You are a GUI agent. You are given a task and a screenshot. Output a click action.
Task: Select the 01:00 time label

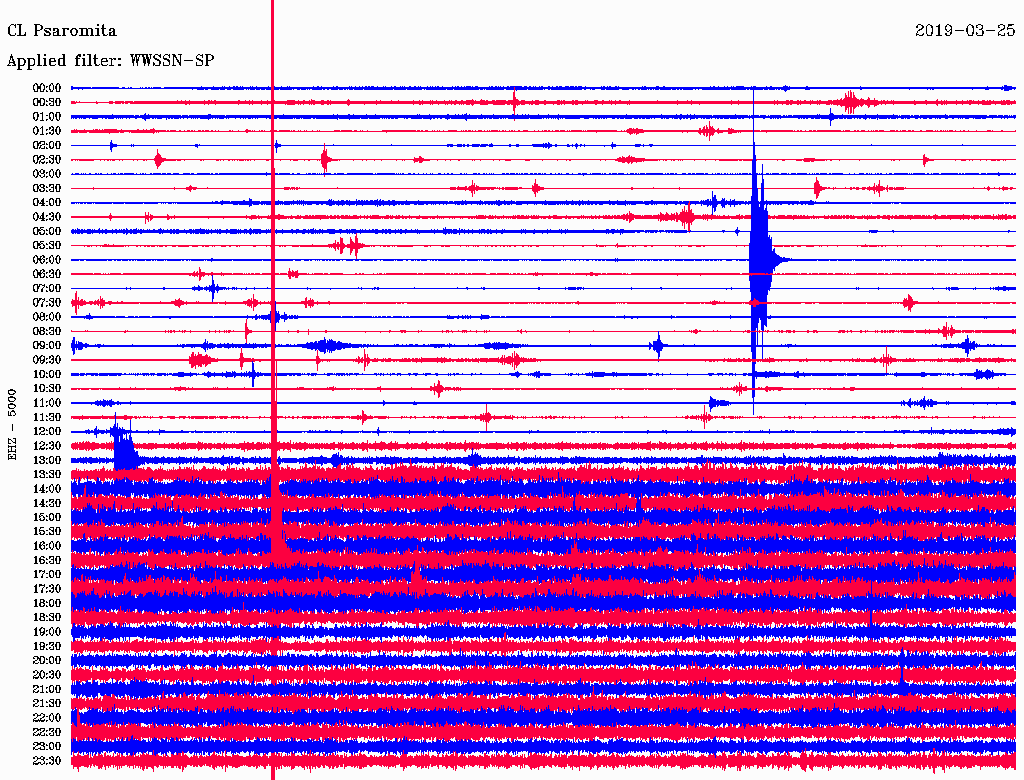click(47, 117)
